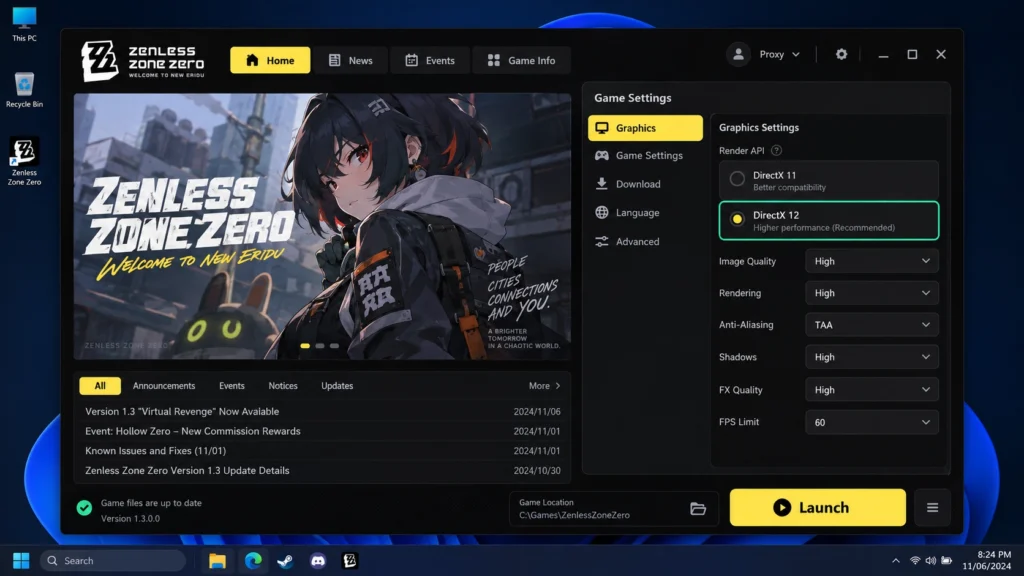The image size is (1024, 576).
Task: Browse game location folder icon
Action: [x=698, y=509]
